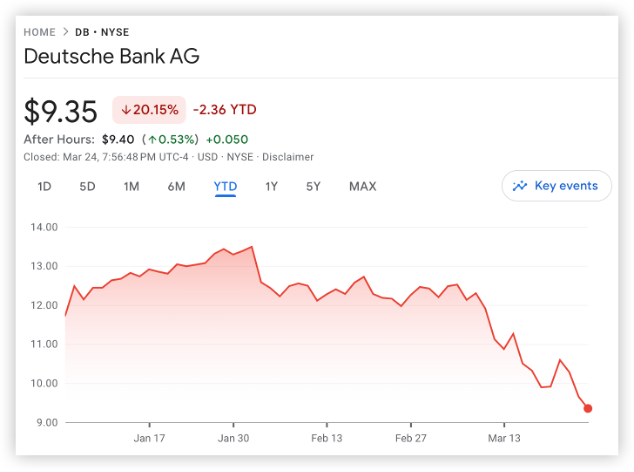The height and width of the screenshot is (472, 634).
Task: Select the 1D time range tab
Action: [44, 186]
